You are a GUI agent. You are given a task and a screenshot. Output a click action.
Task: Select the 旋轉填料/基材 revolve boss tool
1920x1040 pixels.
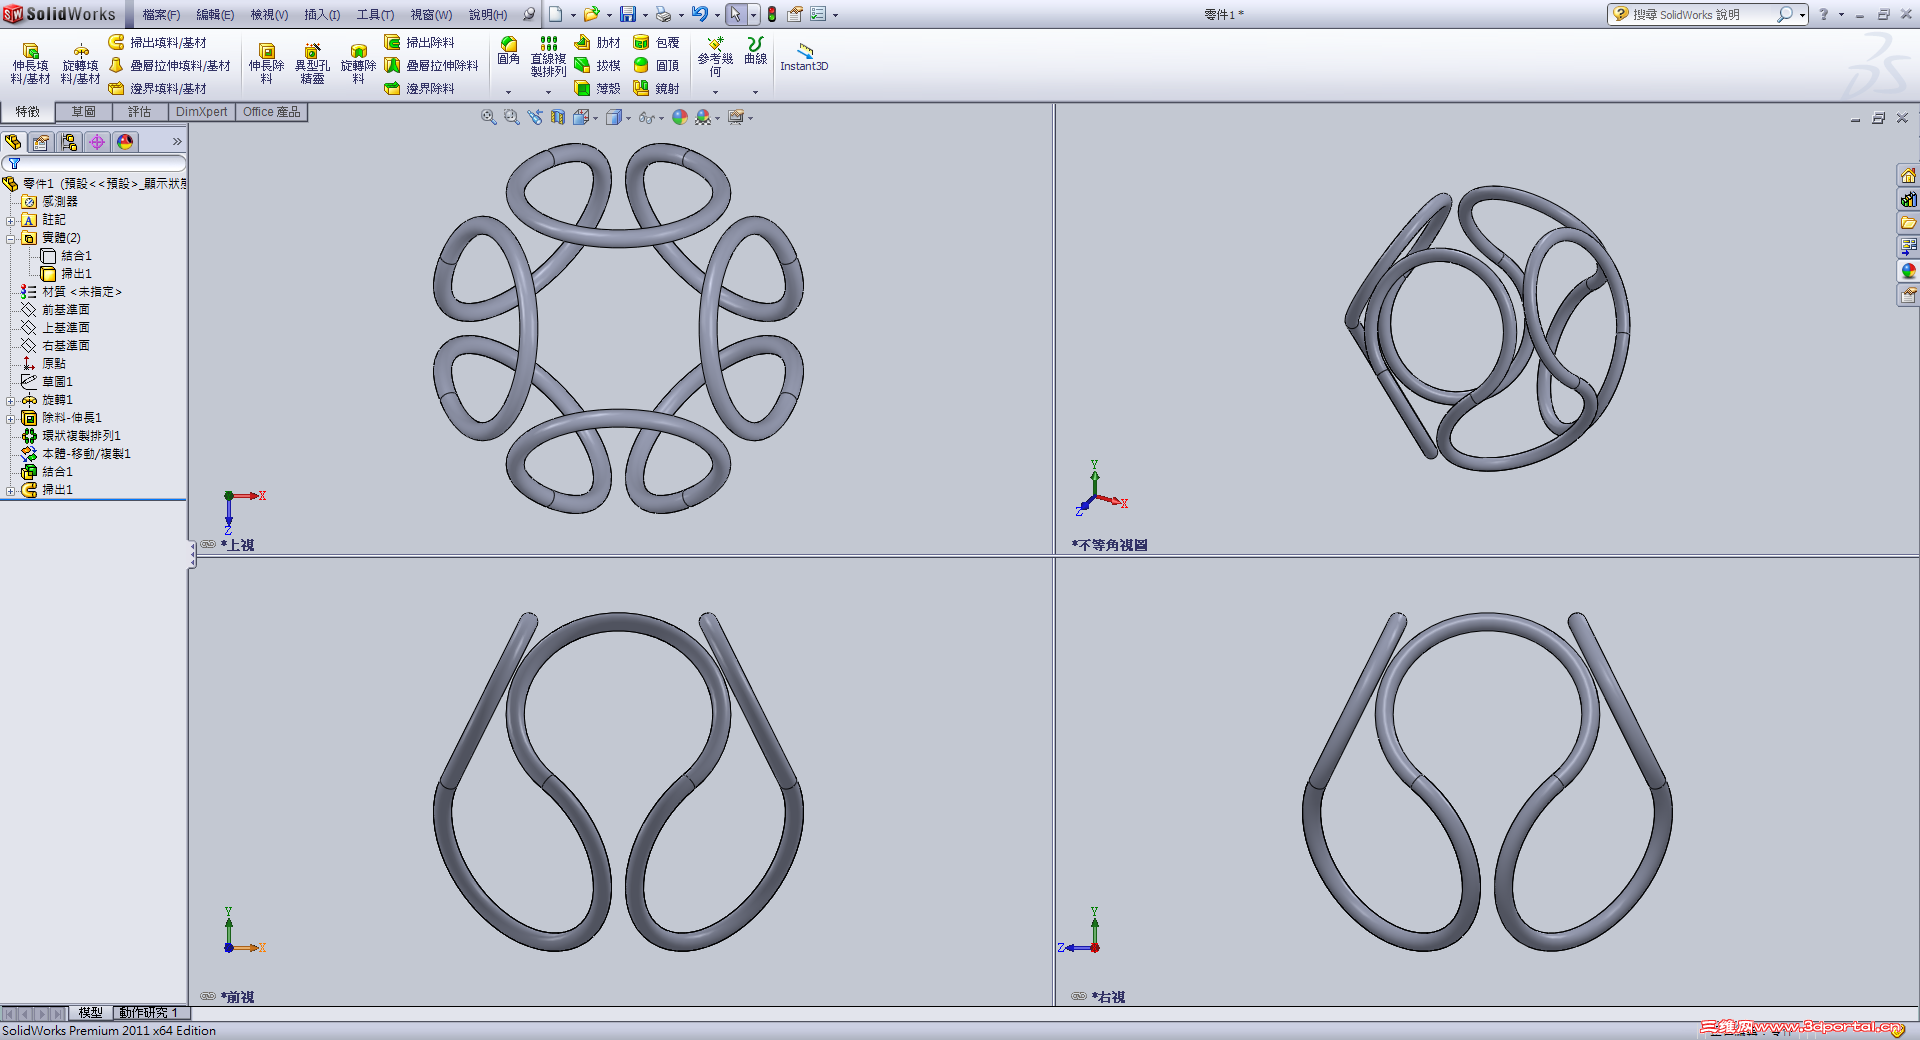click(x=80, y=63)
